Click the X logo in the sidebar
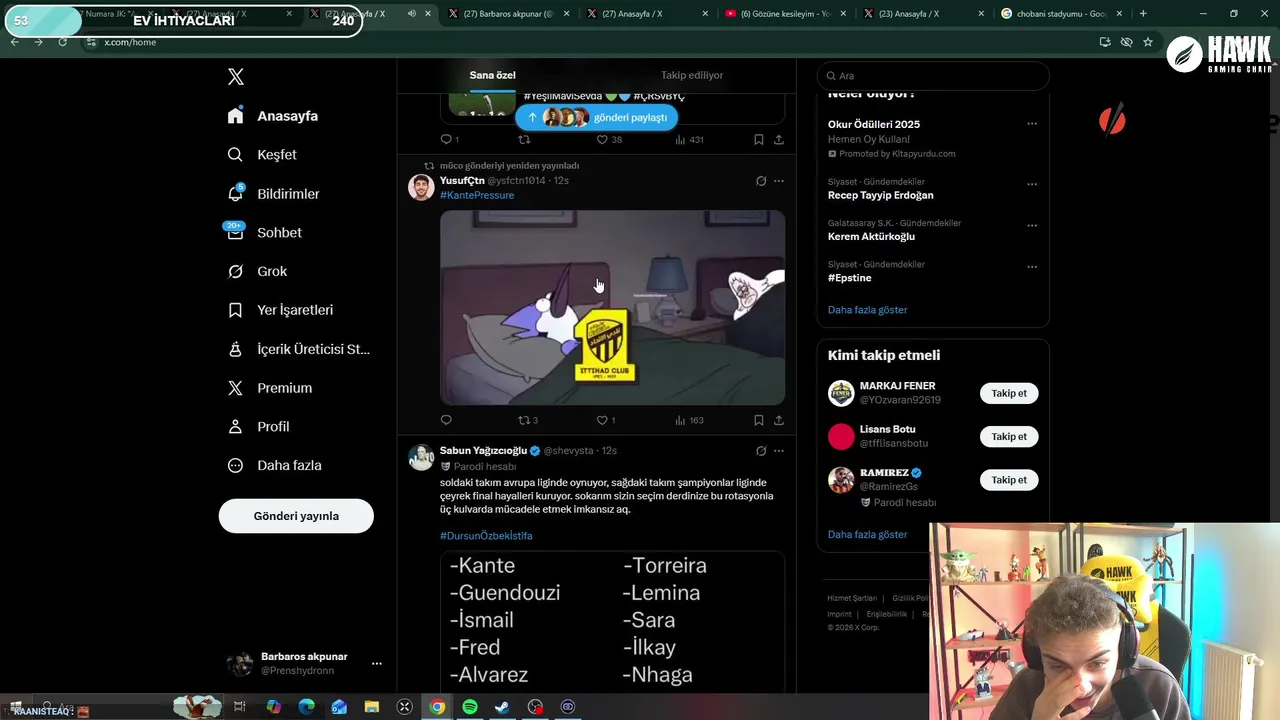1280x720 pixels. click(x=236, y=77)
